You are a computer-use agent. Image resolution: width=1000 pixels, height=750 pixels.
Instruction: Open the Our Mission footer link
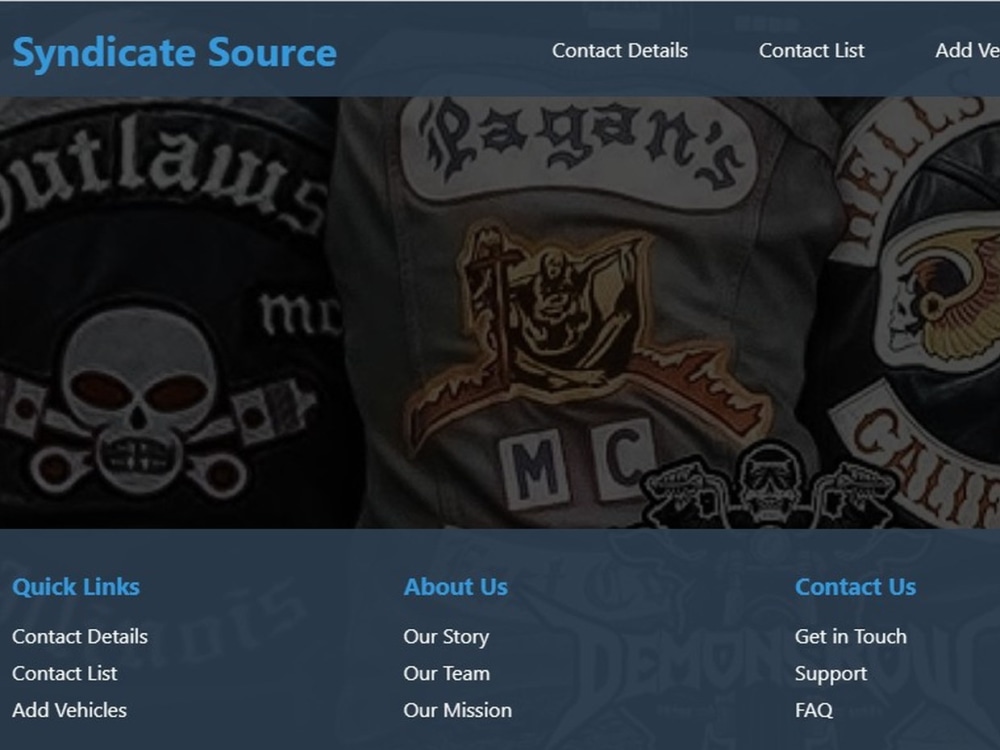point(457,710)
